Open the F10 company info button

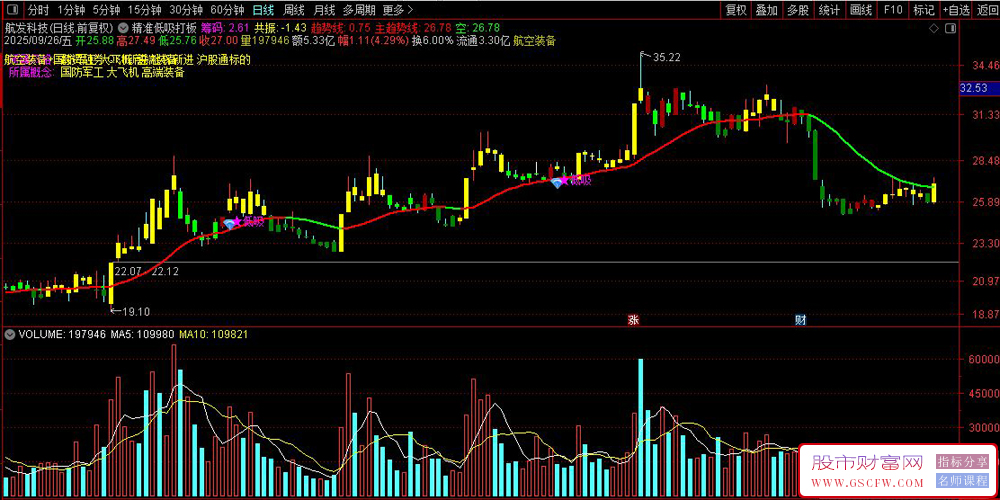click(892, 10)
